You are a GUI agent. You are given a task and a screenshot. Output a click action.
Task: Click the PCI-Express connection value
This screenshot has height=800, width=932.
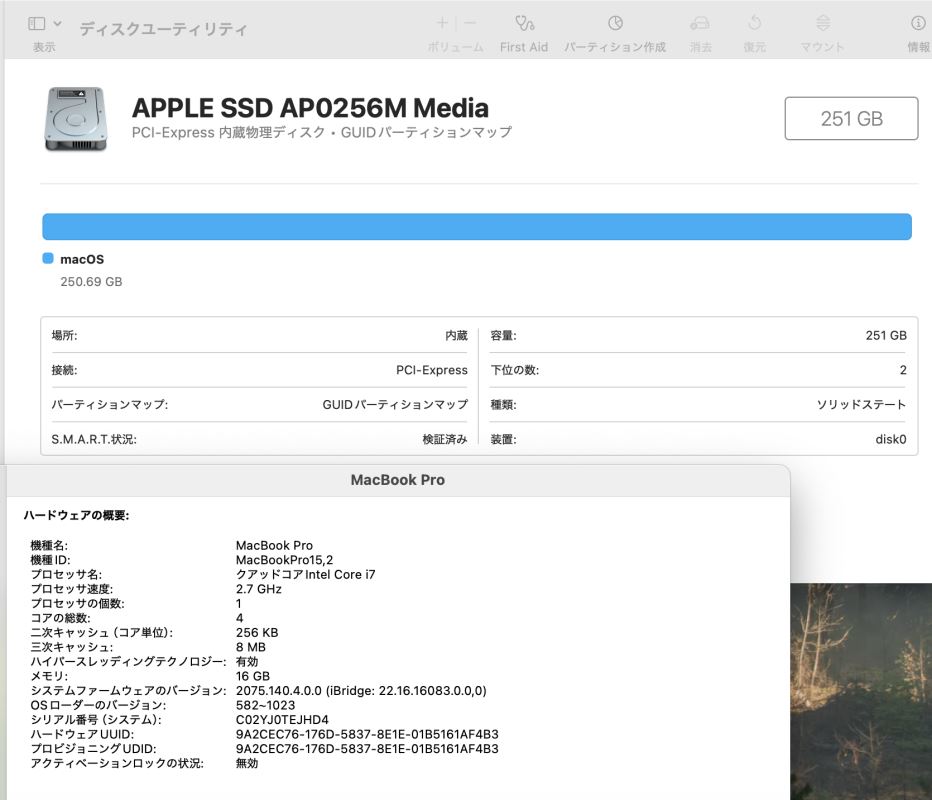(432, 370)
